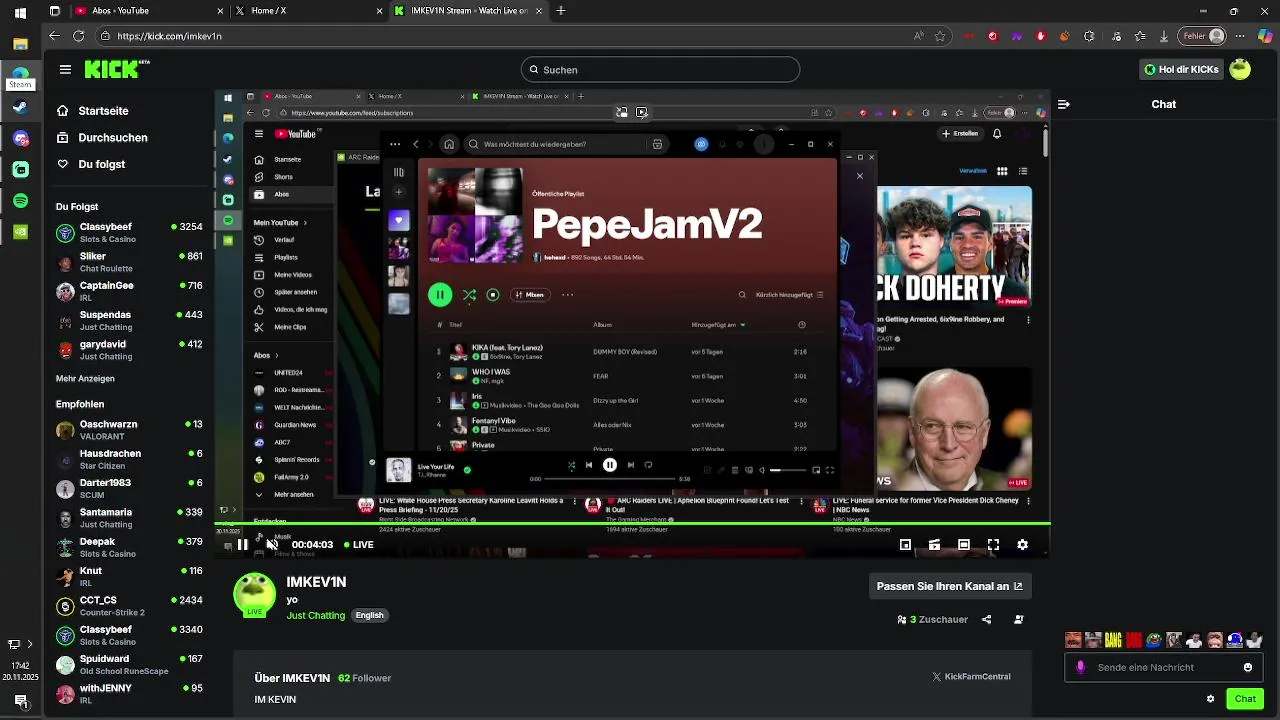Click into the Sende eine Nachricht field

tap(1165, 667)
